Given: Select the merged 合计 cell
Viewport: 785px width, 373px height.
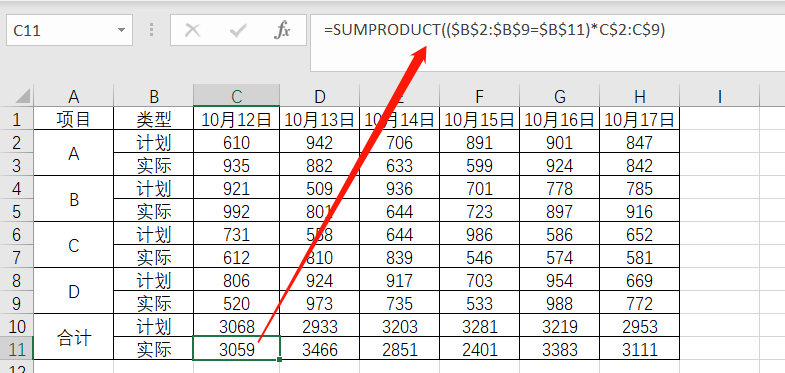Looking at the screenshot, I should [74, 337].
